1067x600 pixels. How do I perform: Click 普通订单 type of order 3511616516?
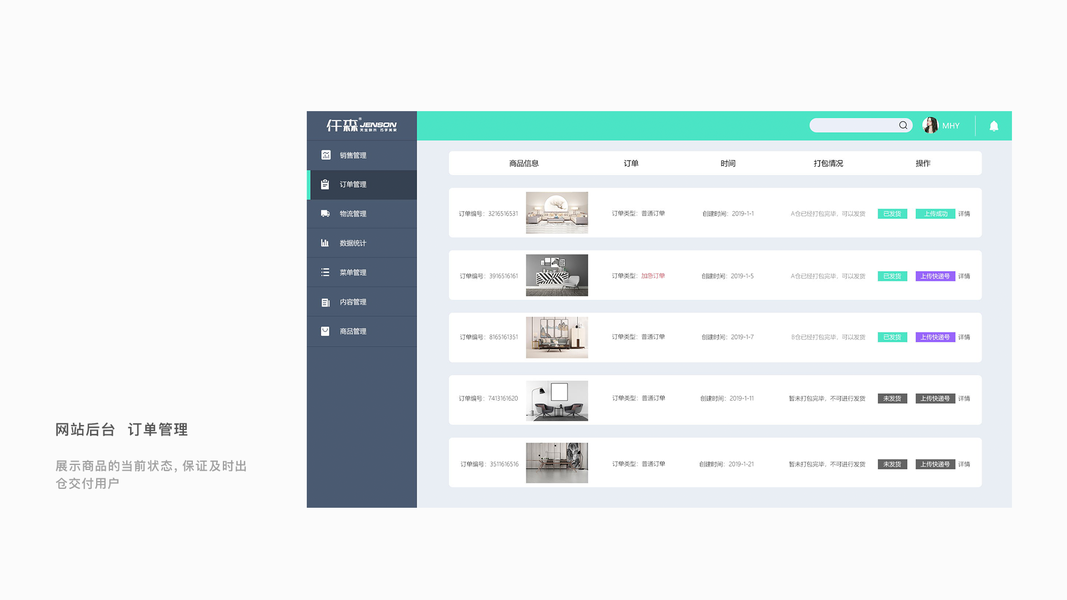pos(653,464)
